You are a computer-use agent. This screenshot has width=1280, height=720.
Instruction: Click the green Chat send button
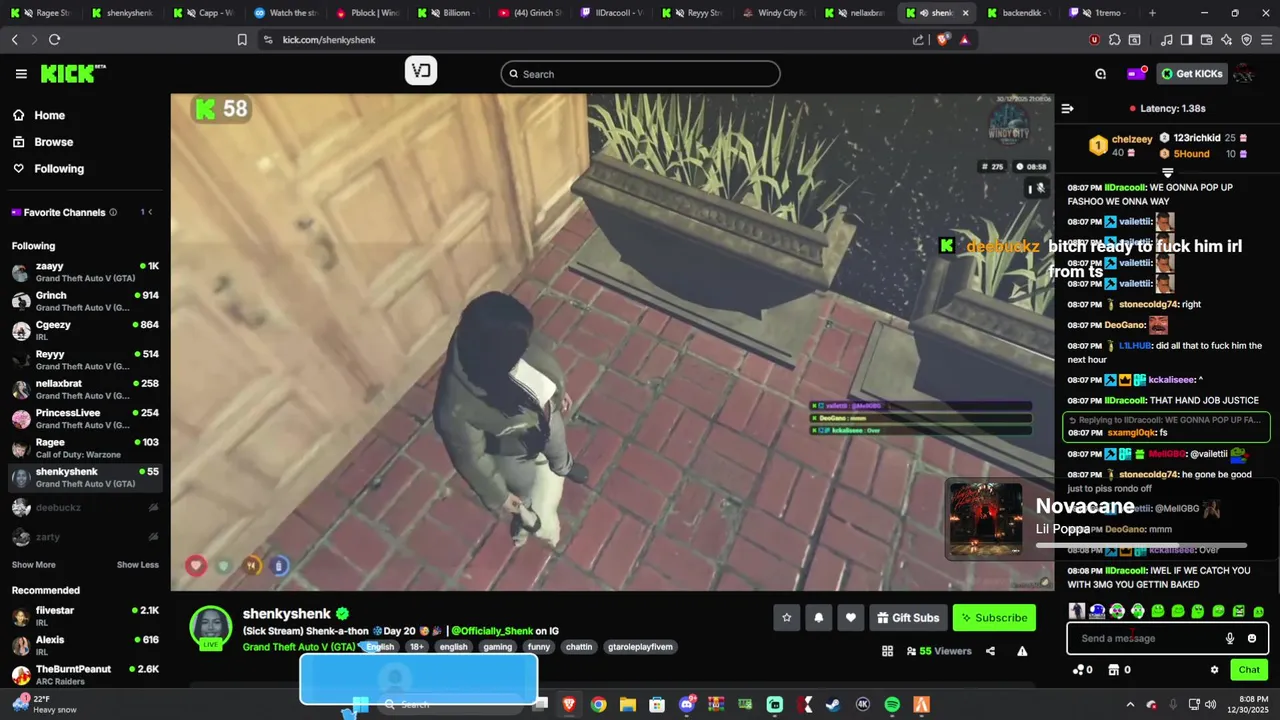(1249, 670)
